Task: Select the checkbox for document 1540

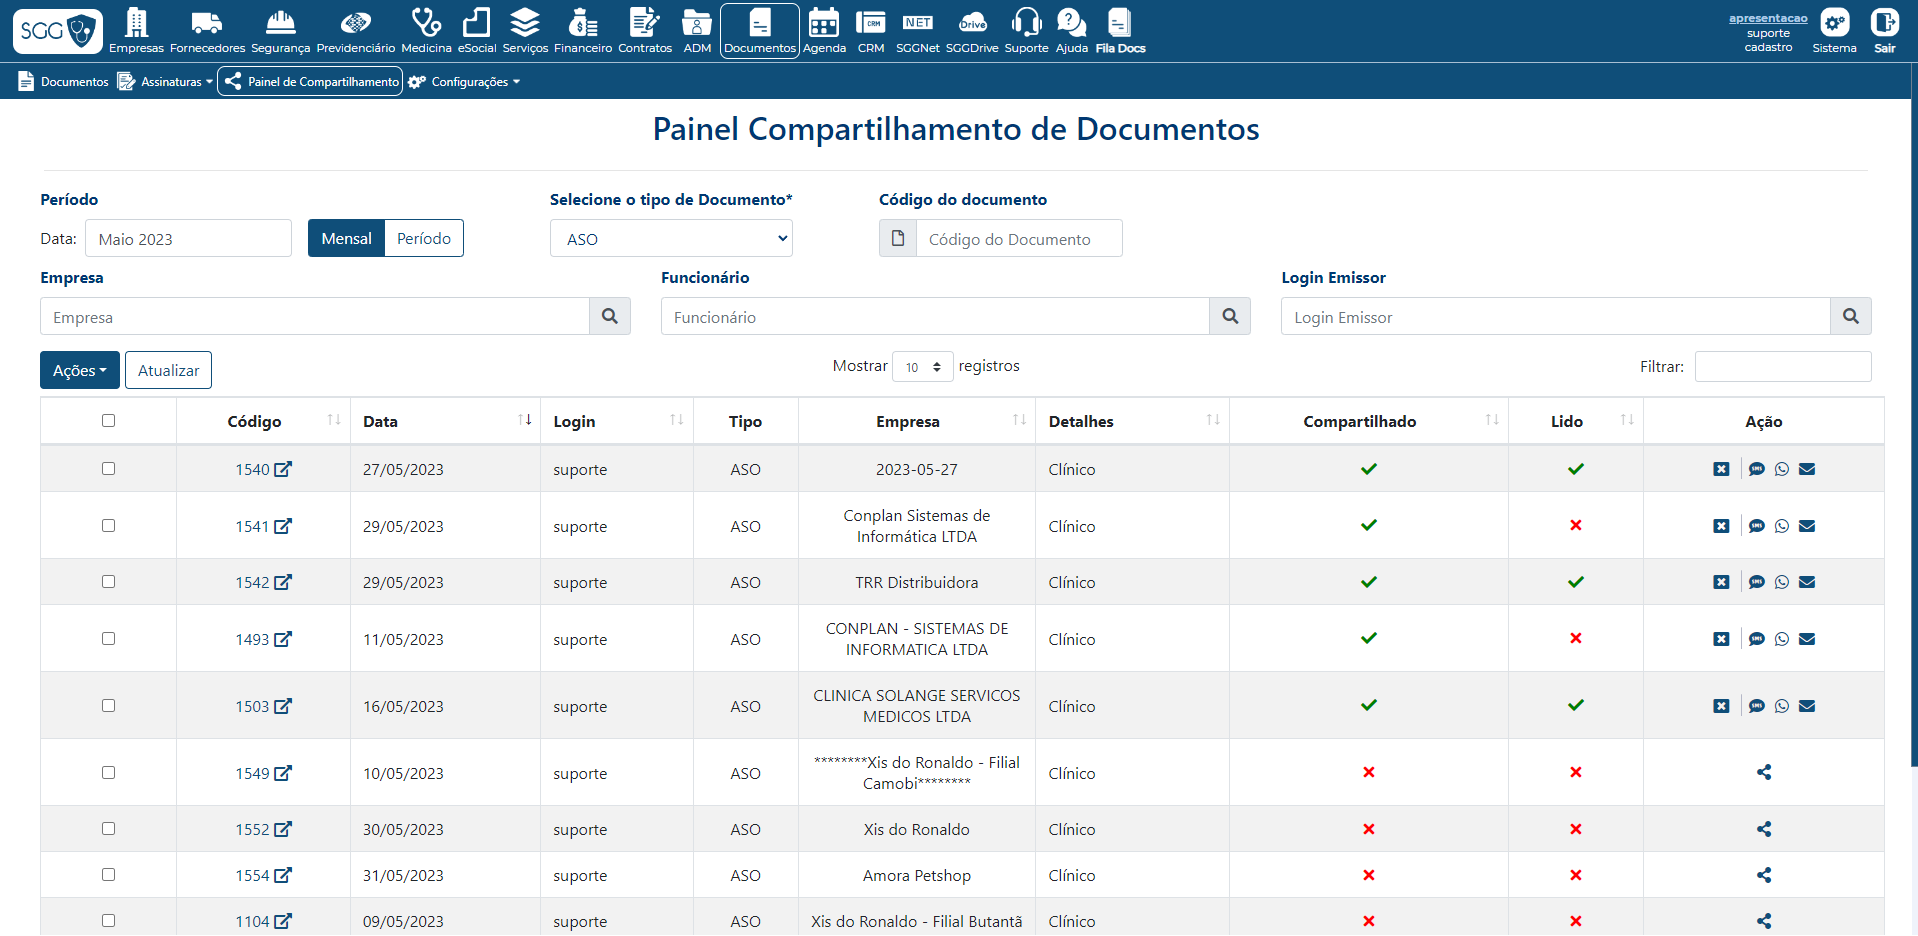Action: 108,469
